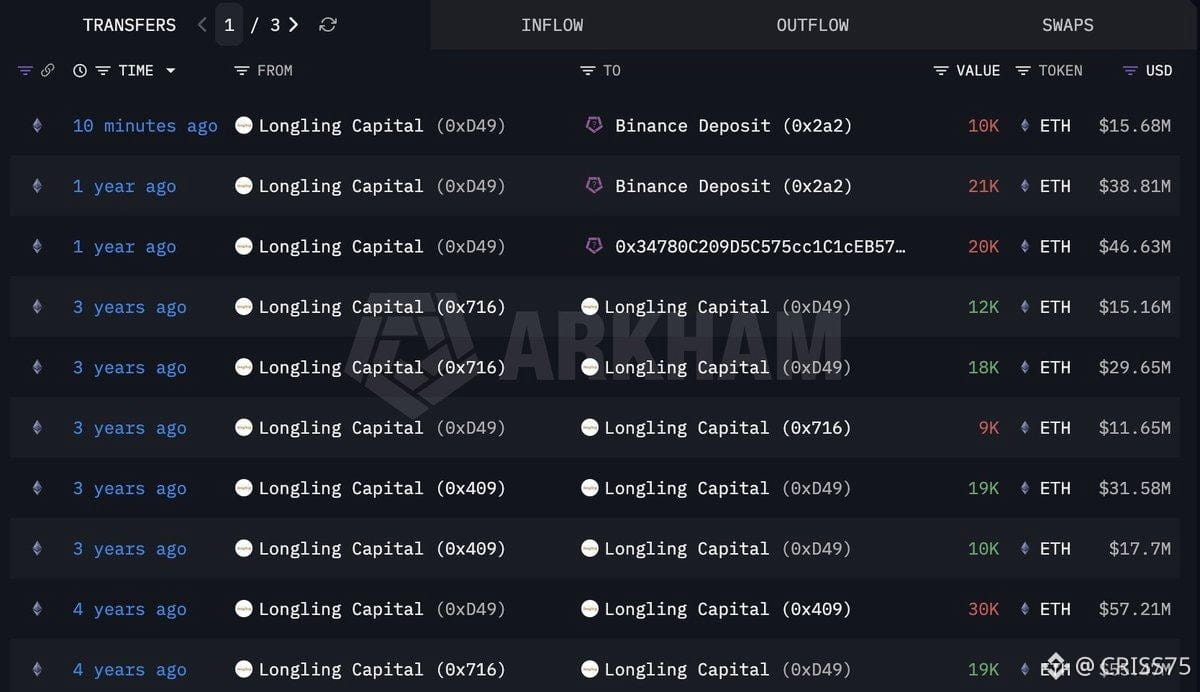Open the TO column filter
This screenshot has height=692, width=1200.
coord(588,70)
